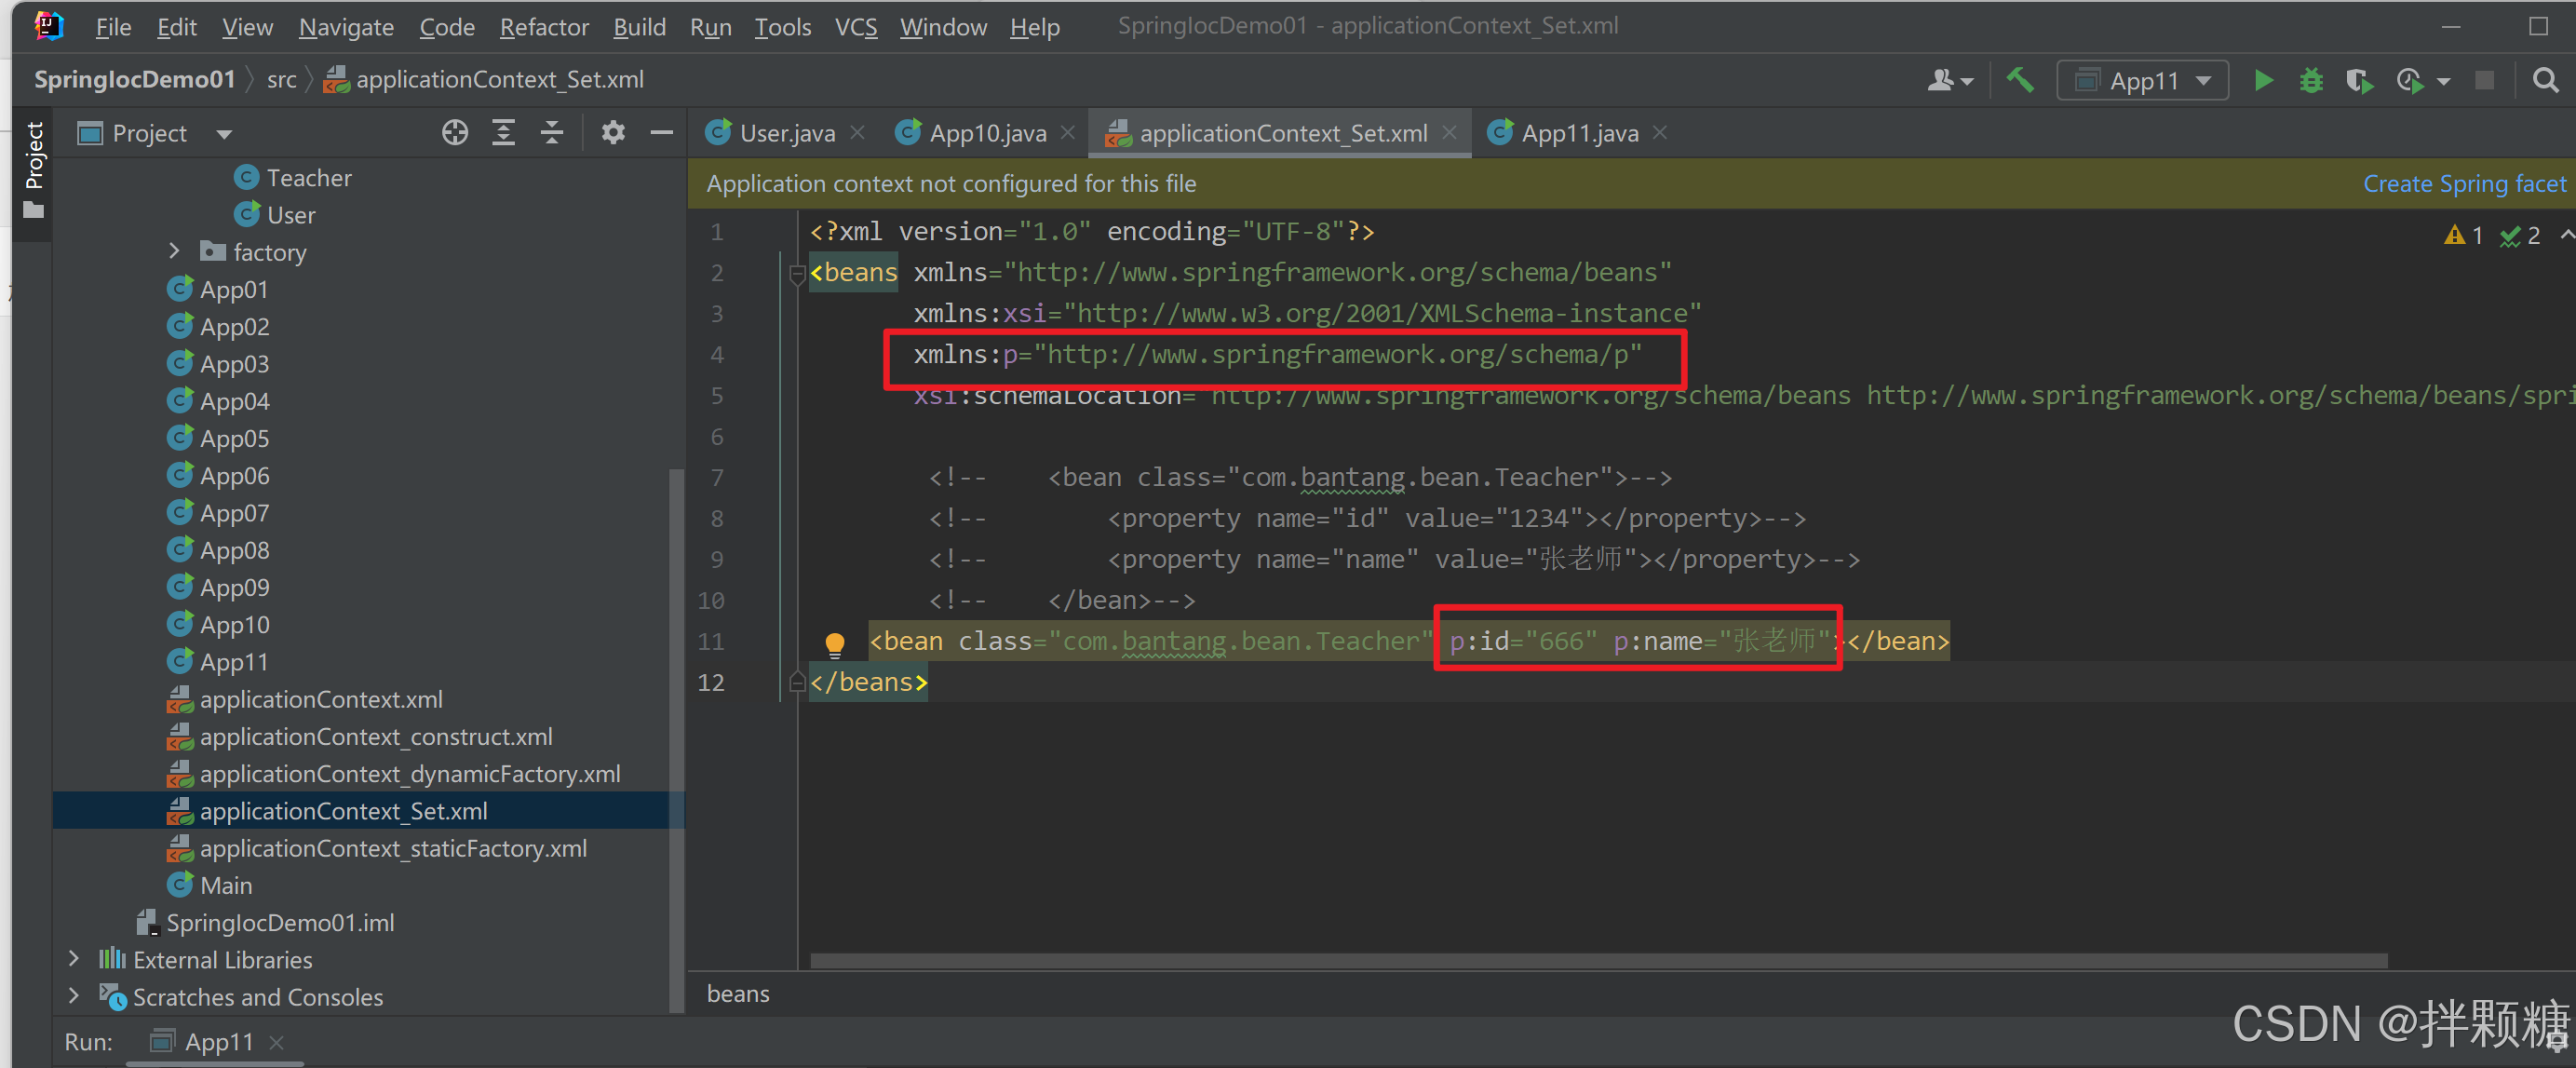Screen dimensions: 2576x1068
Task: Click the Build project hammer icon
Action: [x=2019, y=80]
